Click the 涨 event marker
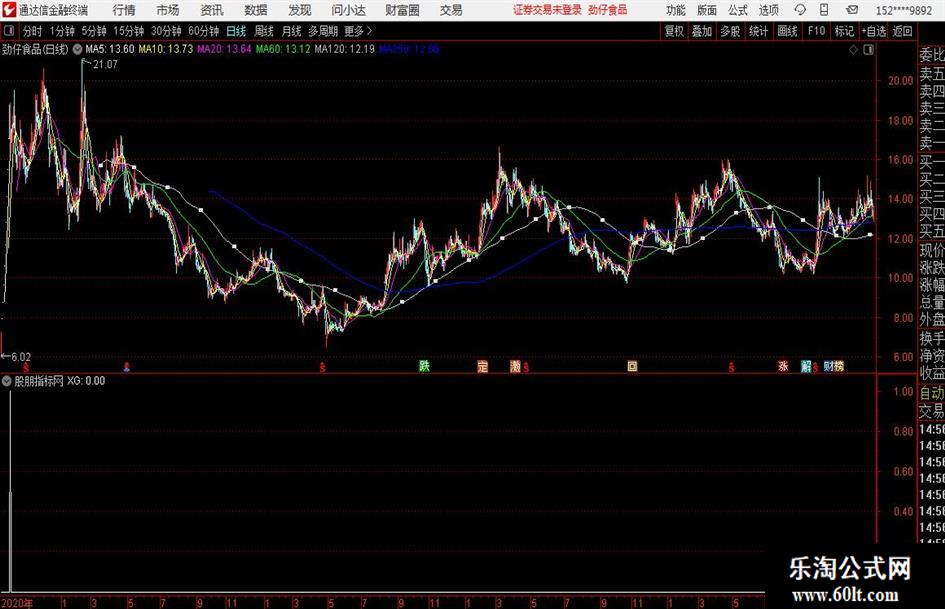This screenshot has width=945, height=609. tap(783, 366)
